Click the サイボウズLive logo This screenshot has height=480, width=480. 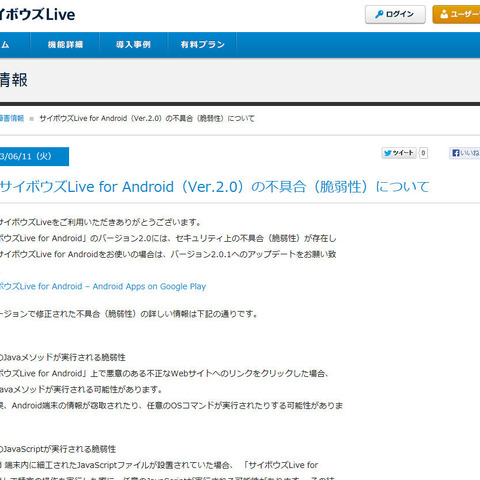(x=37, y=15)
